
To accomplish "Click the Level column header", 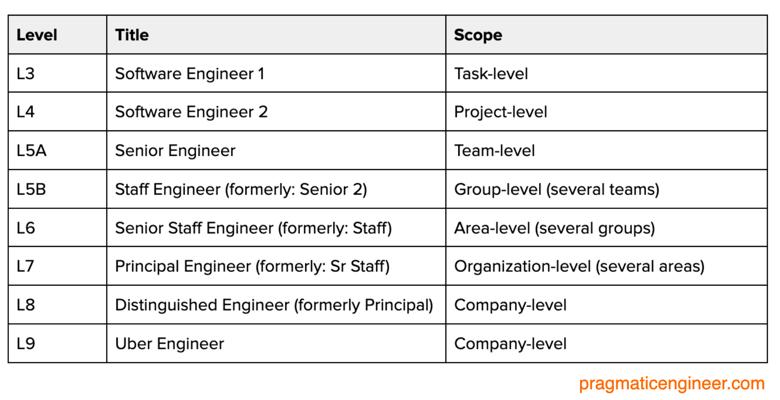I will pyautogui.click(x=37, y=35).
